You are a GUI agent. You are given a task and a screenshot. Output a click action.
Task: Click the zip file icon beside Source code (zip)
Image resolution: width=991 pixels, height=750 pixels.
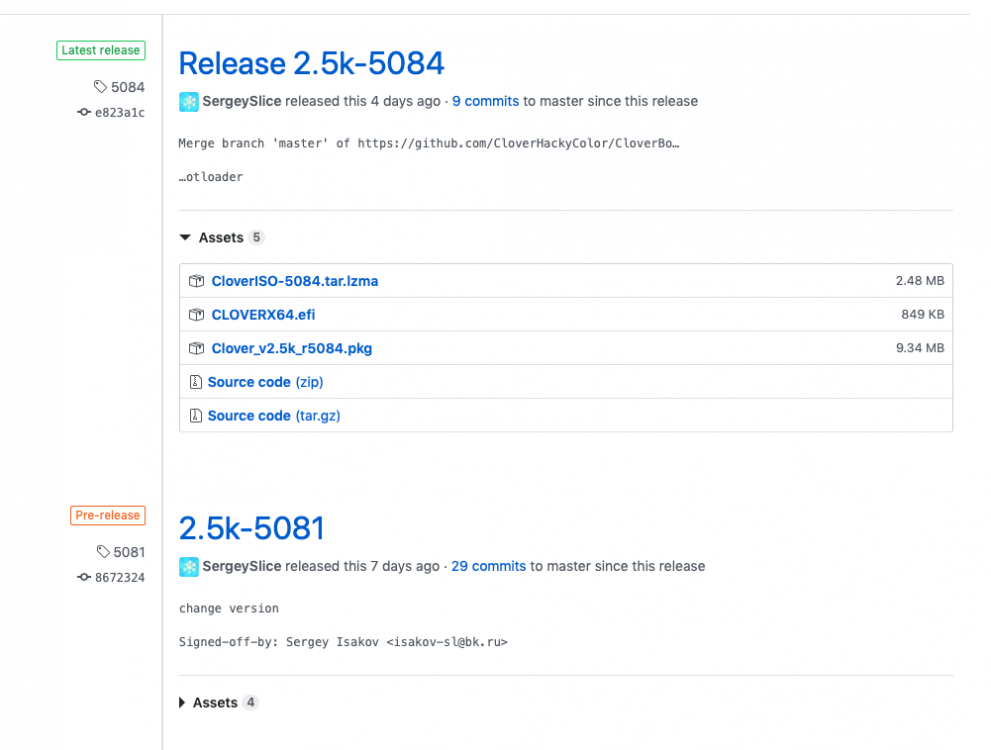pyautogui.click(x=196, y=382)
